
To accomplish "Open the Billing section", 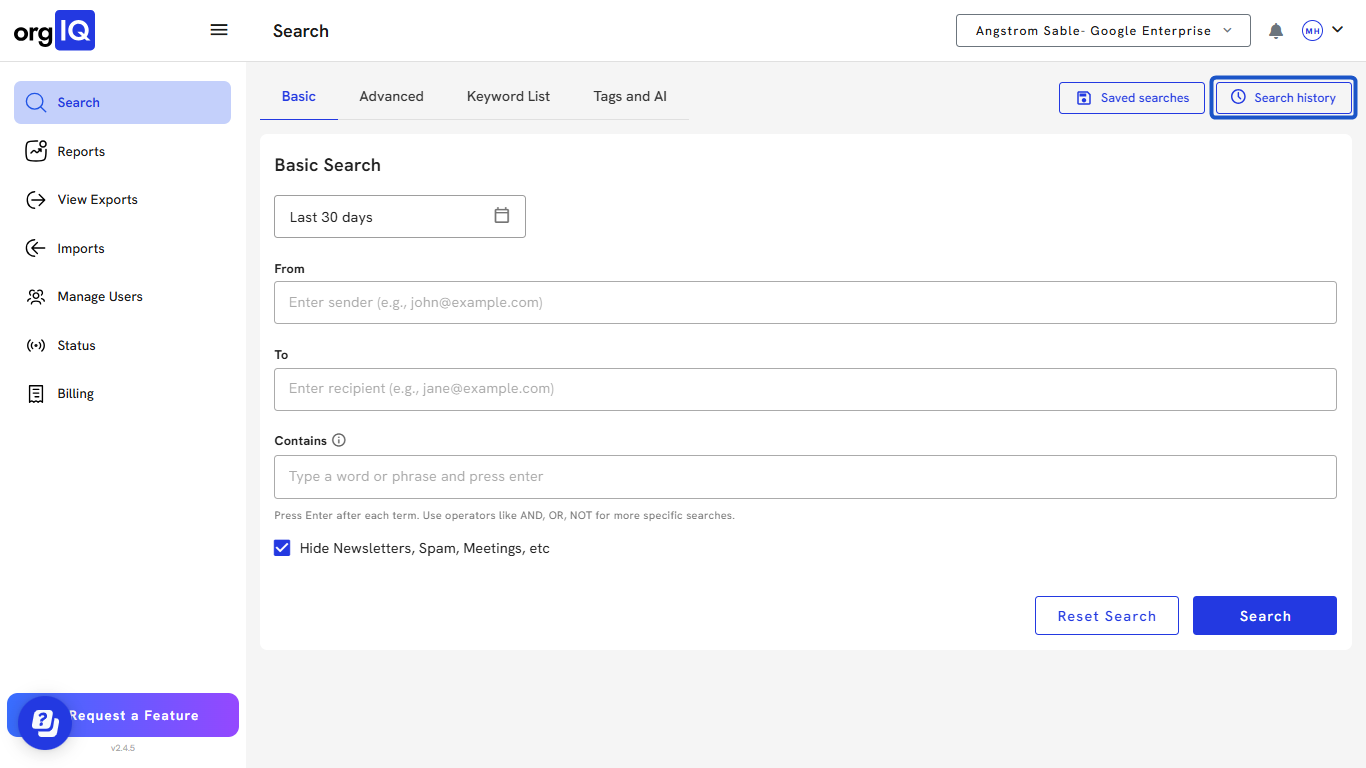I will [x=75, y=394].
